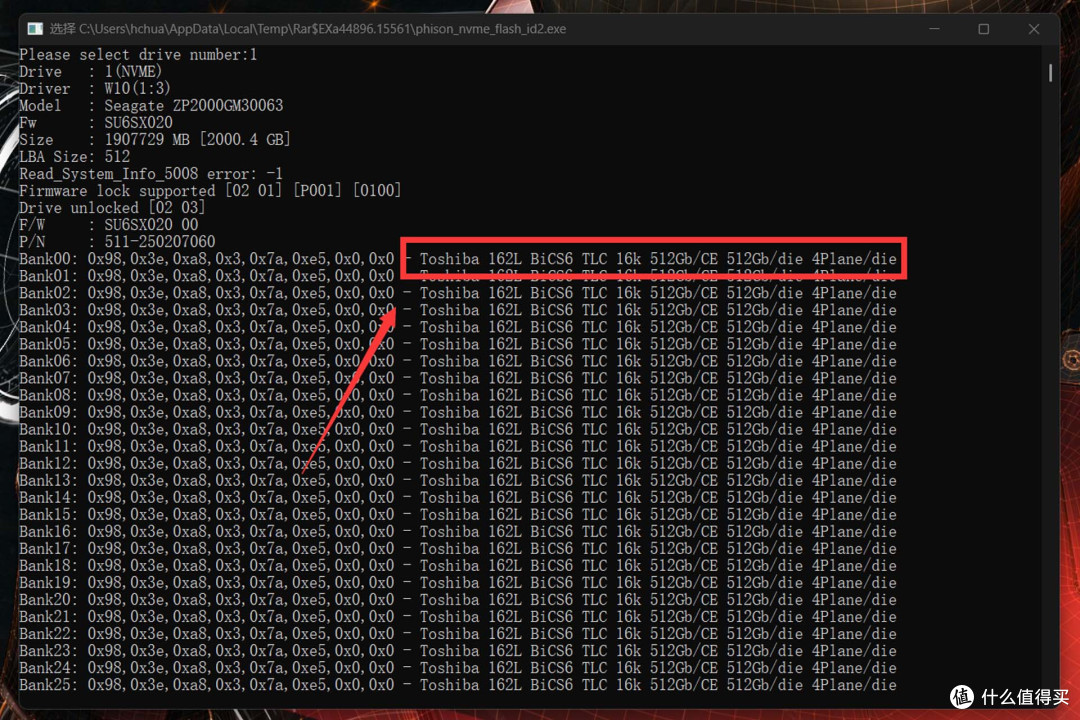
Task: Click the 'Bank06:' row label
Action: pyautogui.click(x=49, y=361)
